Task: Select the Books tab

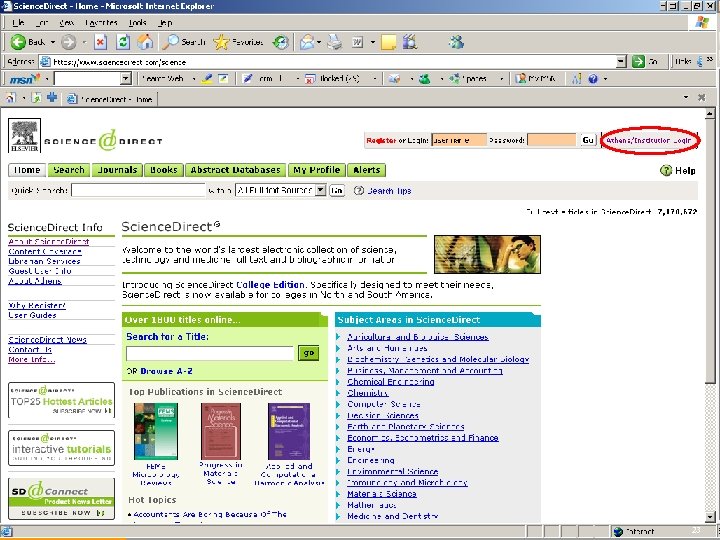Action: coord(163,170)
